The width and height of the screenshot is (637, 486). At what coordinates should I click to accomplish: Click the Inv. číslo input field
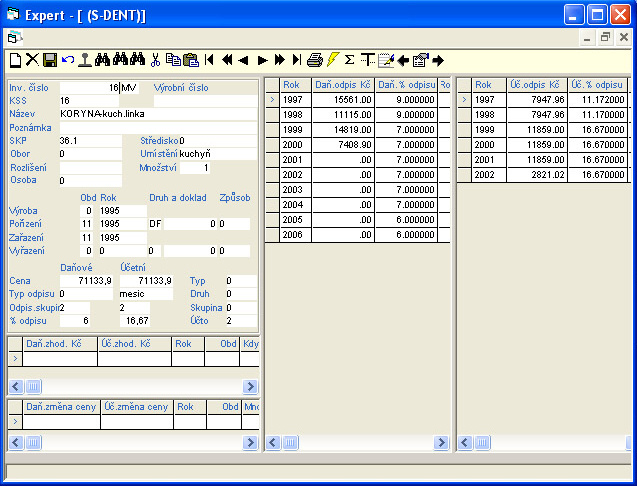pos(90,88)
